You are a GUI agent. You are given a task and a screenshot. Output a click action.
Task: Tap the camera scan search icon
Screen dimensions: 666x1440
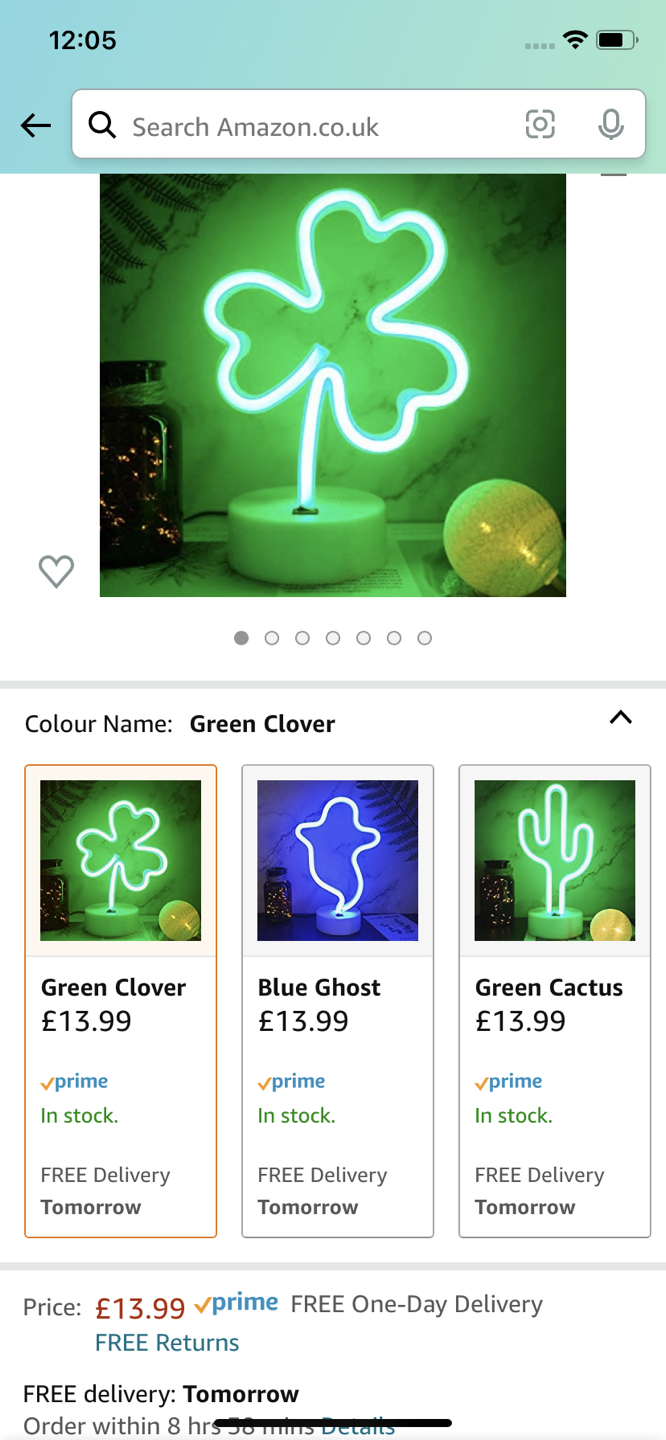[540, 124]
